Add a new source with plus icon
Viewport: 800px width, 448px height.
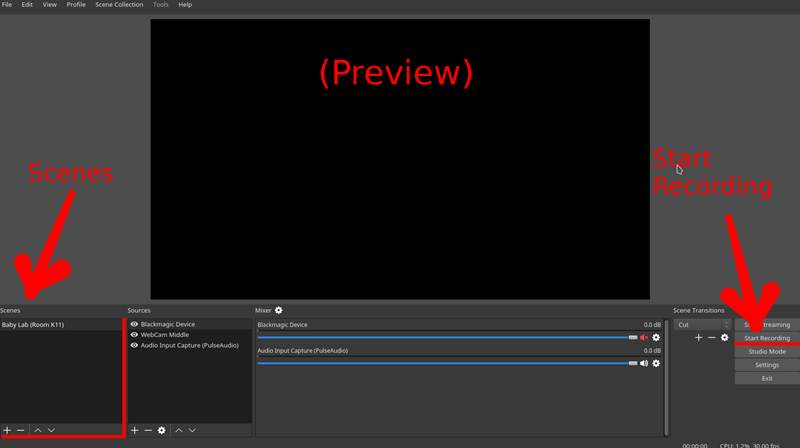(135, 430)
